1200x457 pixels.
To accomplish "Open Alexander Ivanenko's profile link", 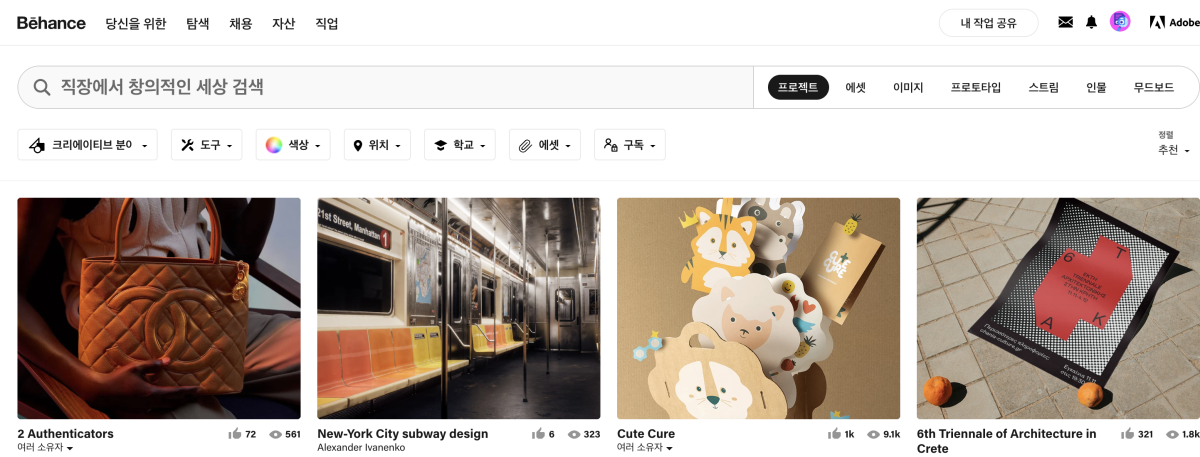I will pyautogui.click(x=361, y=448).
